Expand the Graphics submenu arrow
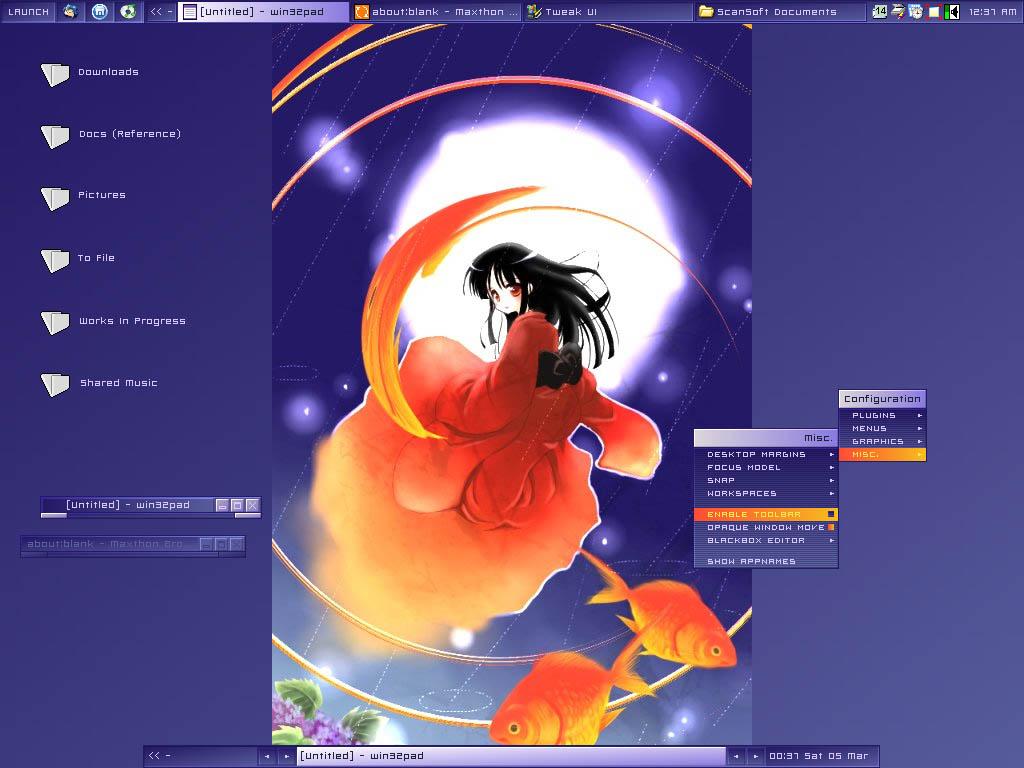This screenshot has height=768, width=1024. 920,442
